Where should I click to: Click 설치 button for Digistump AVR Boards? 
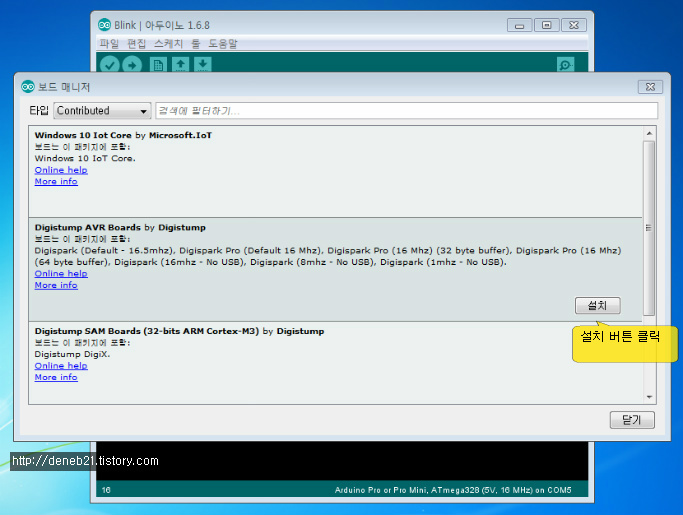point(597,306)
